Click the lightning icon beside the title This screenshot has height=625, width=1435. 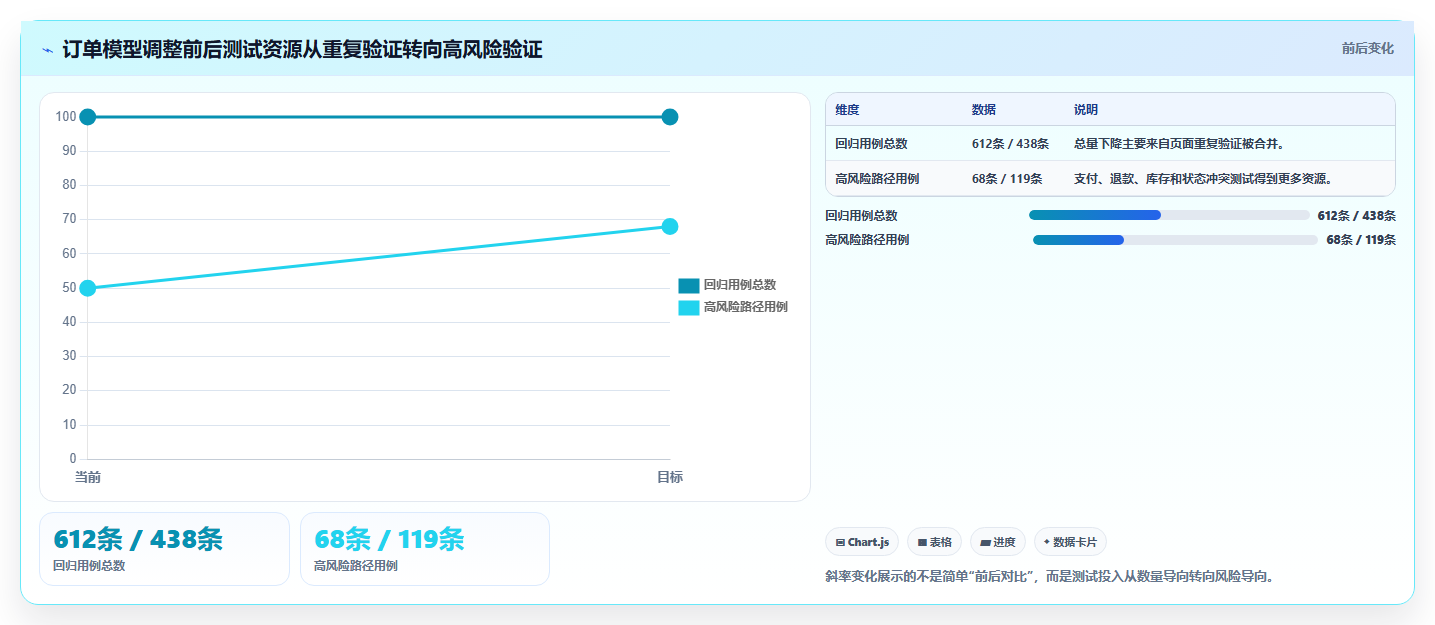coord(48,50)
